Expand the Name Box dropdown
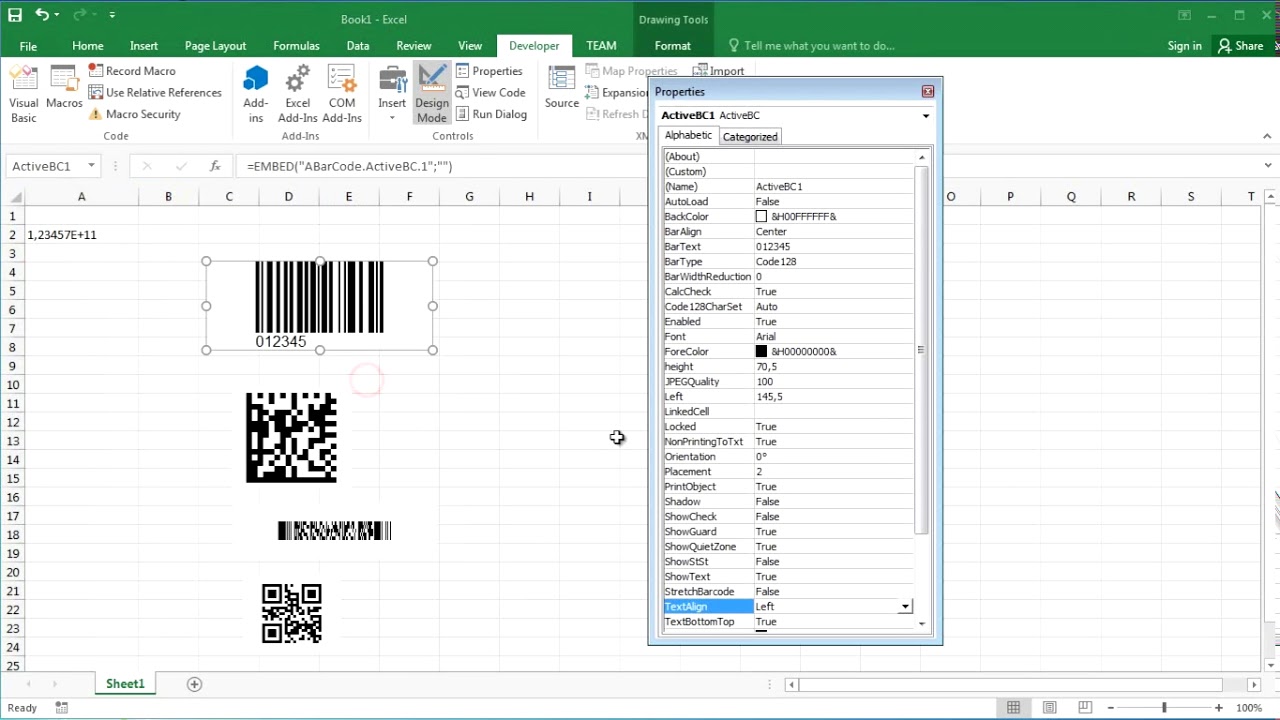The image size is (1280, 720). [91, 166]
